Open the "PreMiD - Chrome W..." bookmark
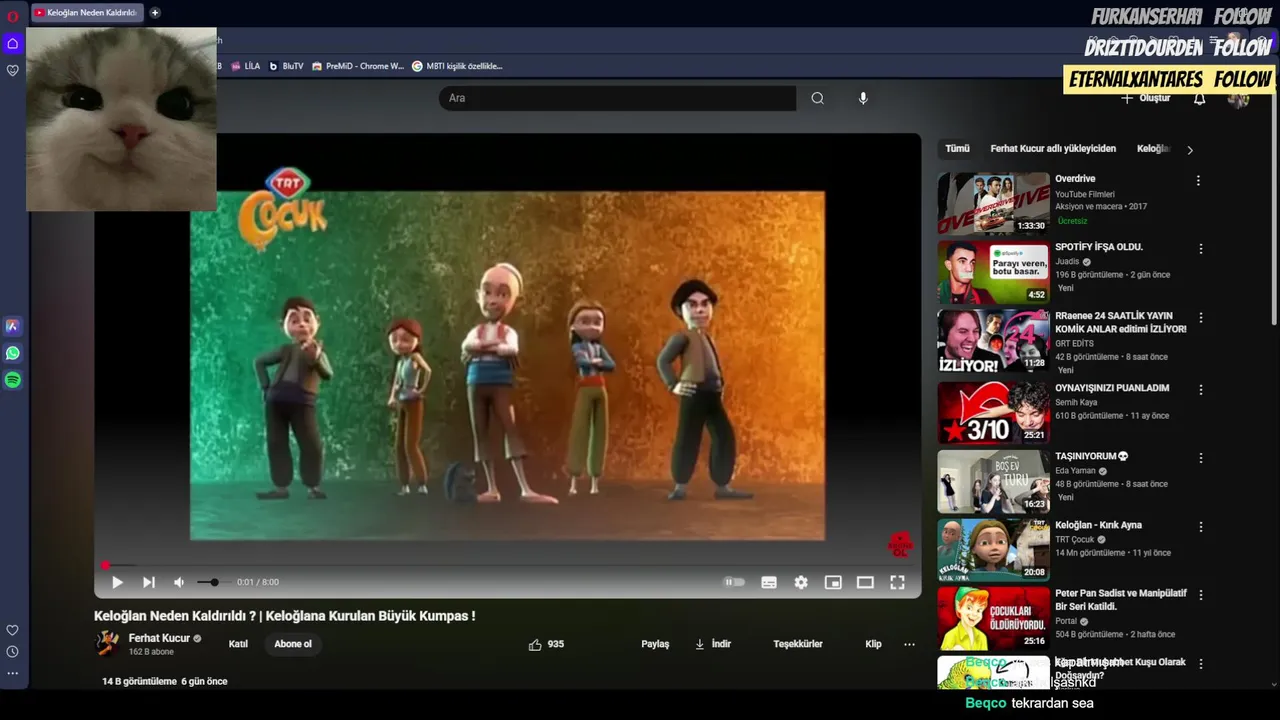Screen dimensions: 1280x720 (x=358, y=66)
